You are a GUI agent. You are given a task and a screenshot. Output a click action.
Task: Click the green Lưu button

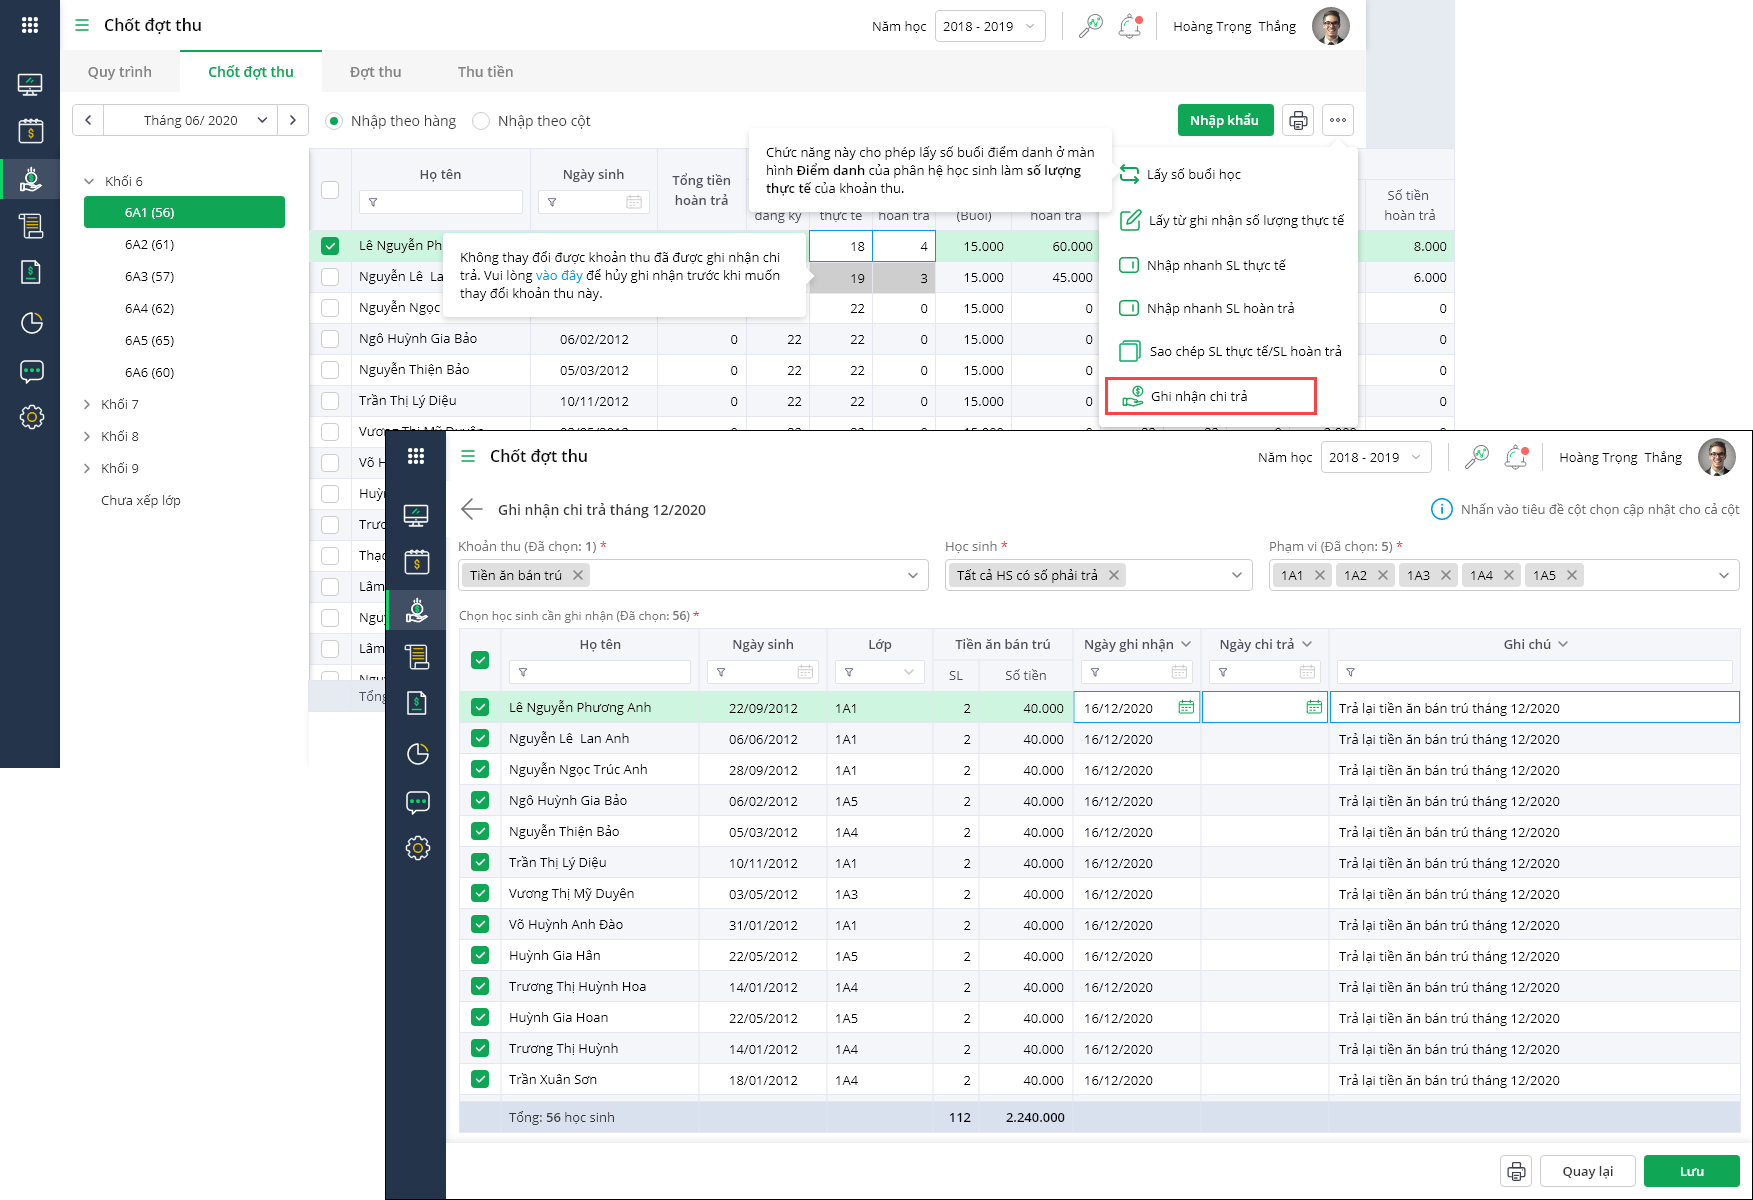[x=1691, y=1171]
